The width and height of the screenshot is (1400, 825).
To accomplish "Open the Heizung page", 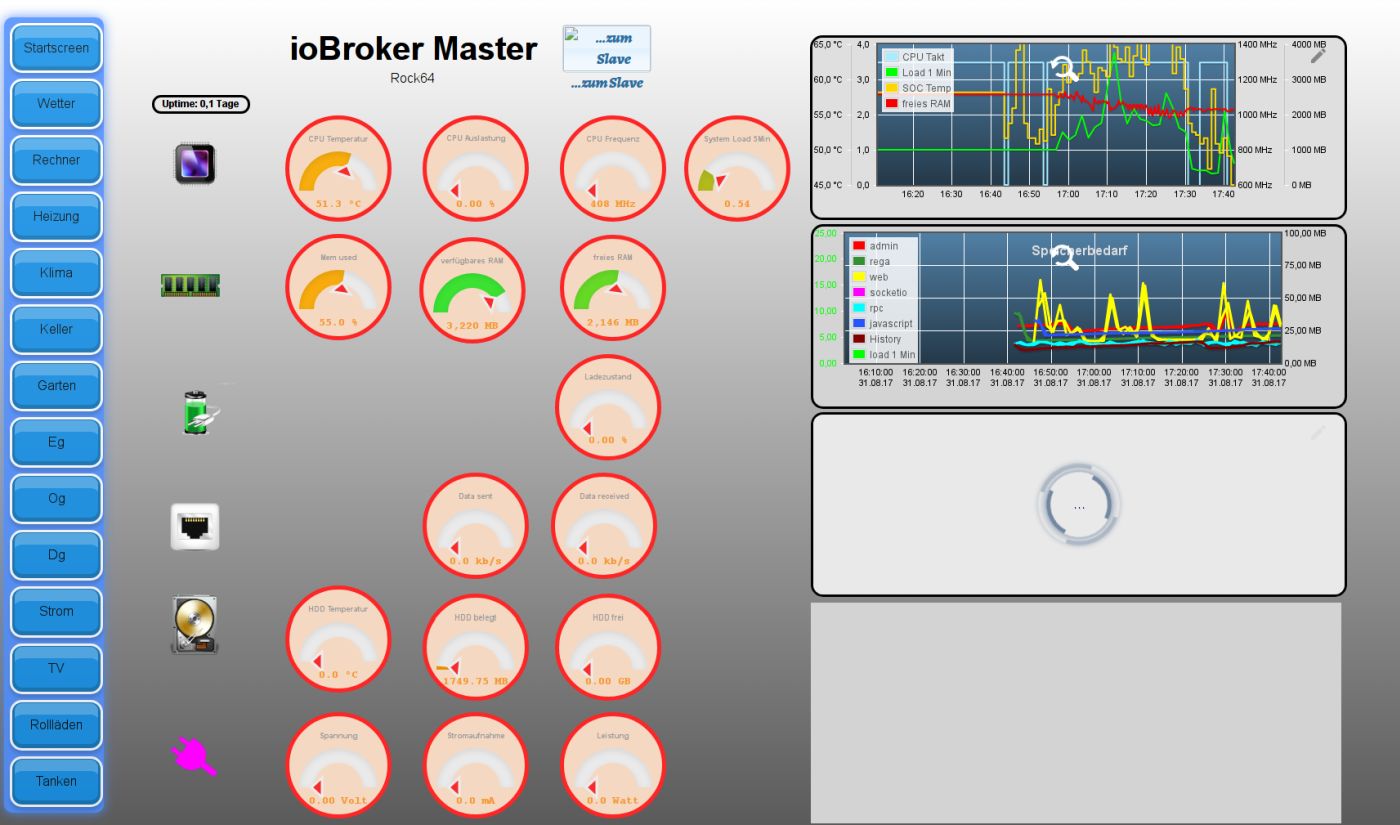I will 56,217.
